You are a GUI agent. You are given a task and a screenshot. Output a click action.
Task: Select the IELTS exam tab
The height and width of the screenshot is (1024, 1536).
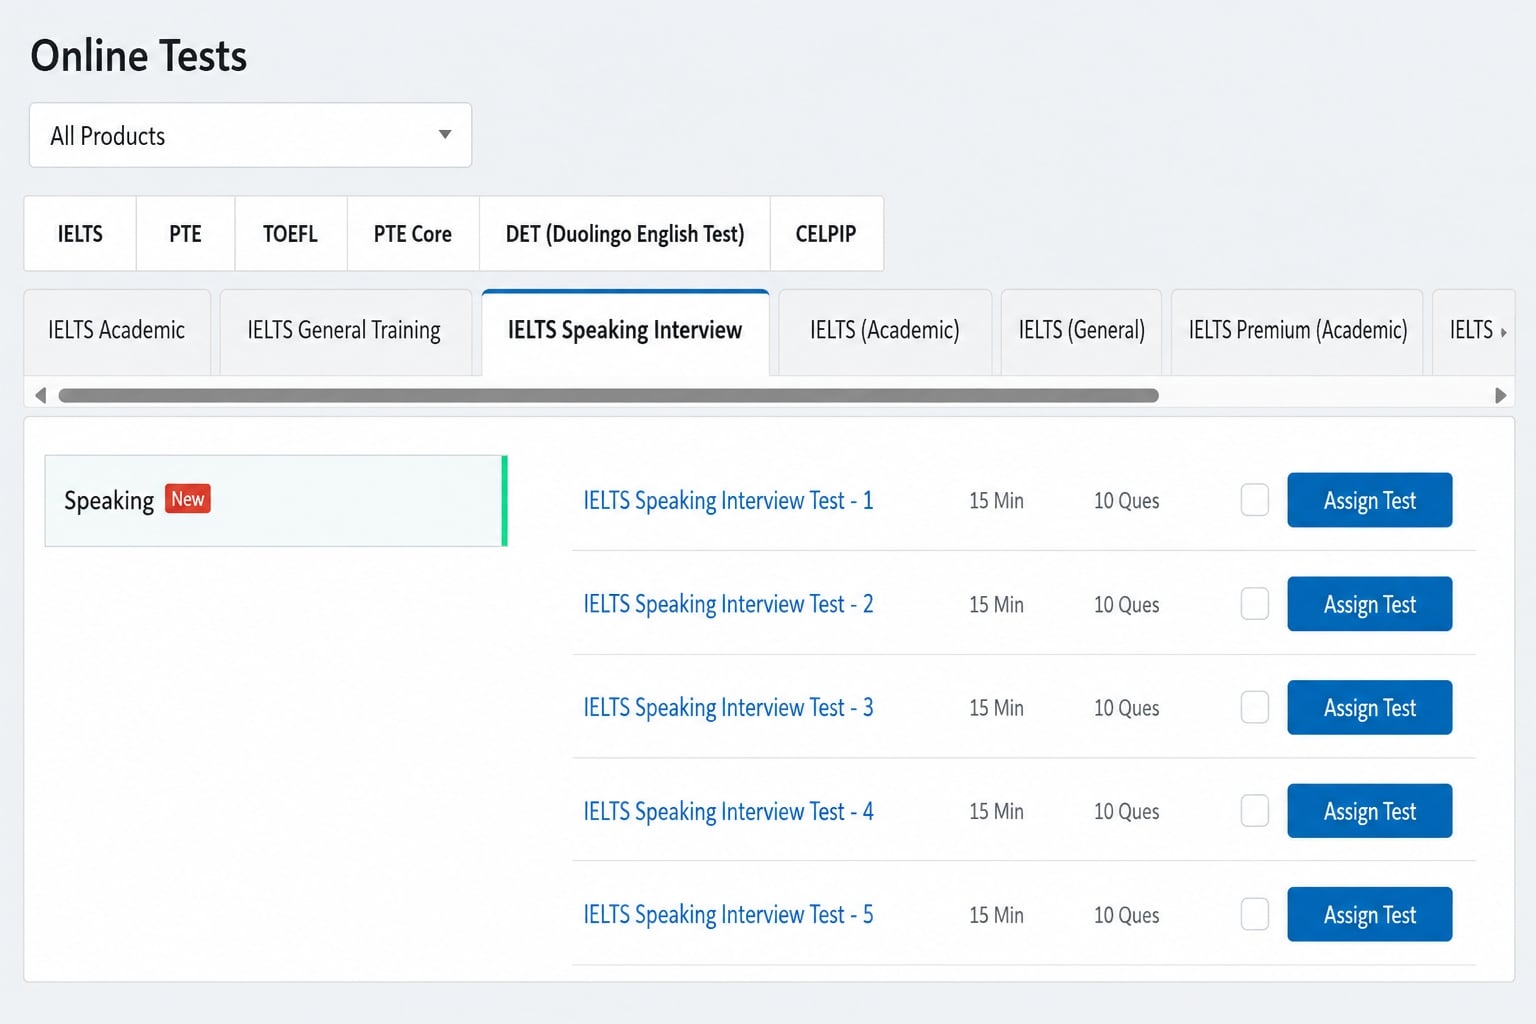coord(80,234)
